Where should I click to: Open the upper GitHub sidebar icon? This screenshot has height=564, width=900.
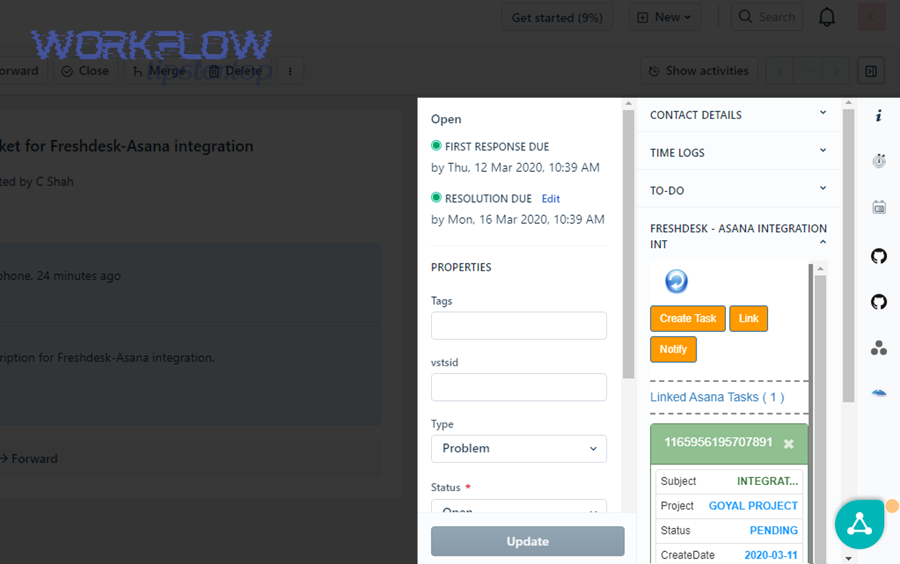pos(879,256)
